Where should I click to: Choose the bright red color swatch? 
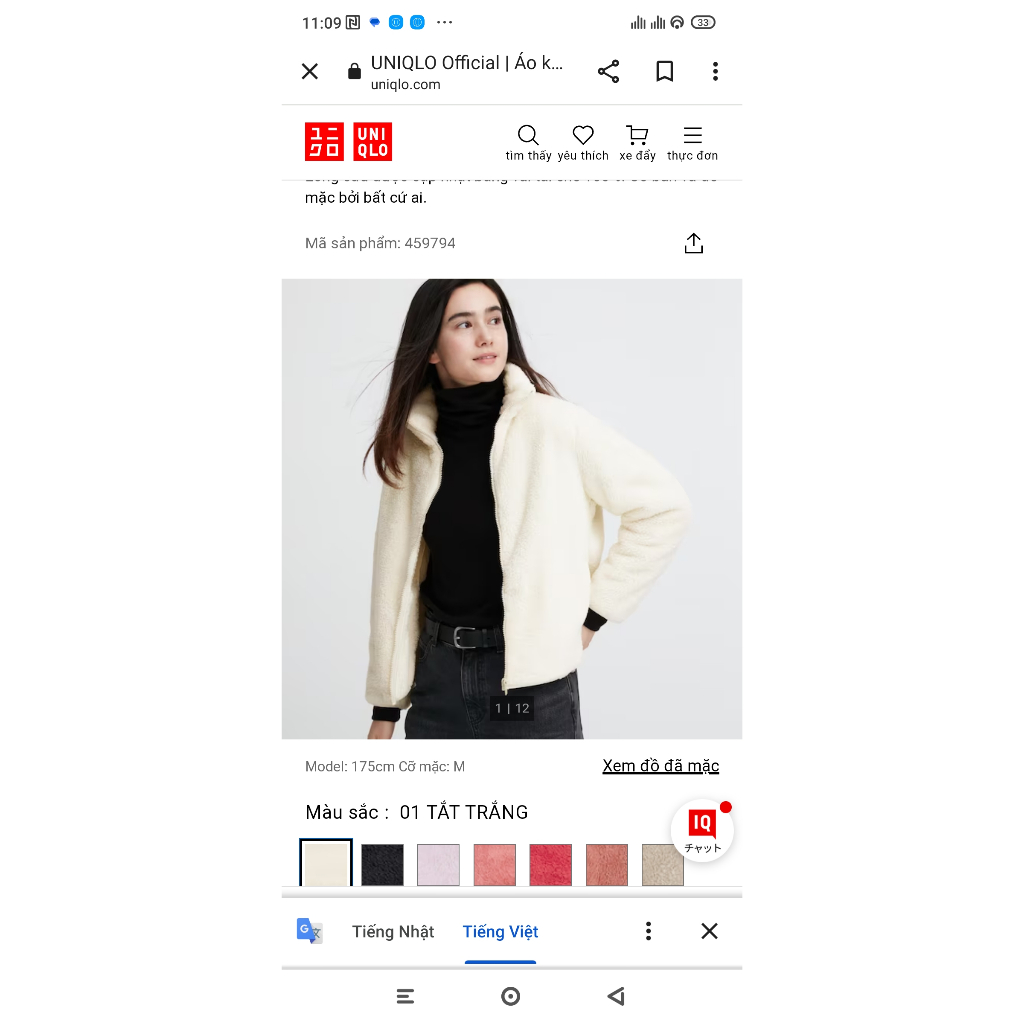pyautogui.click(x=551, y=865)
